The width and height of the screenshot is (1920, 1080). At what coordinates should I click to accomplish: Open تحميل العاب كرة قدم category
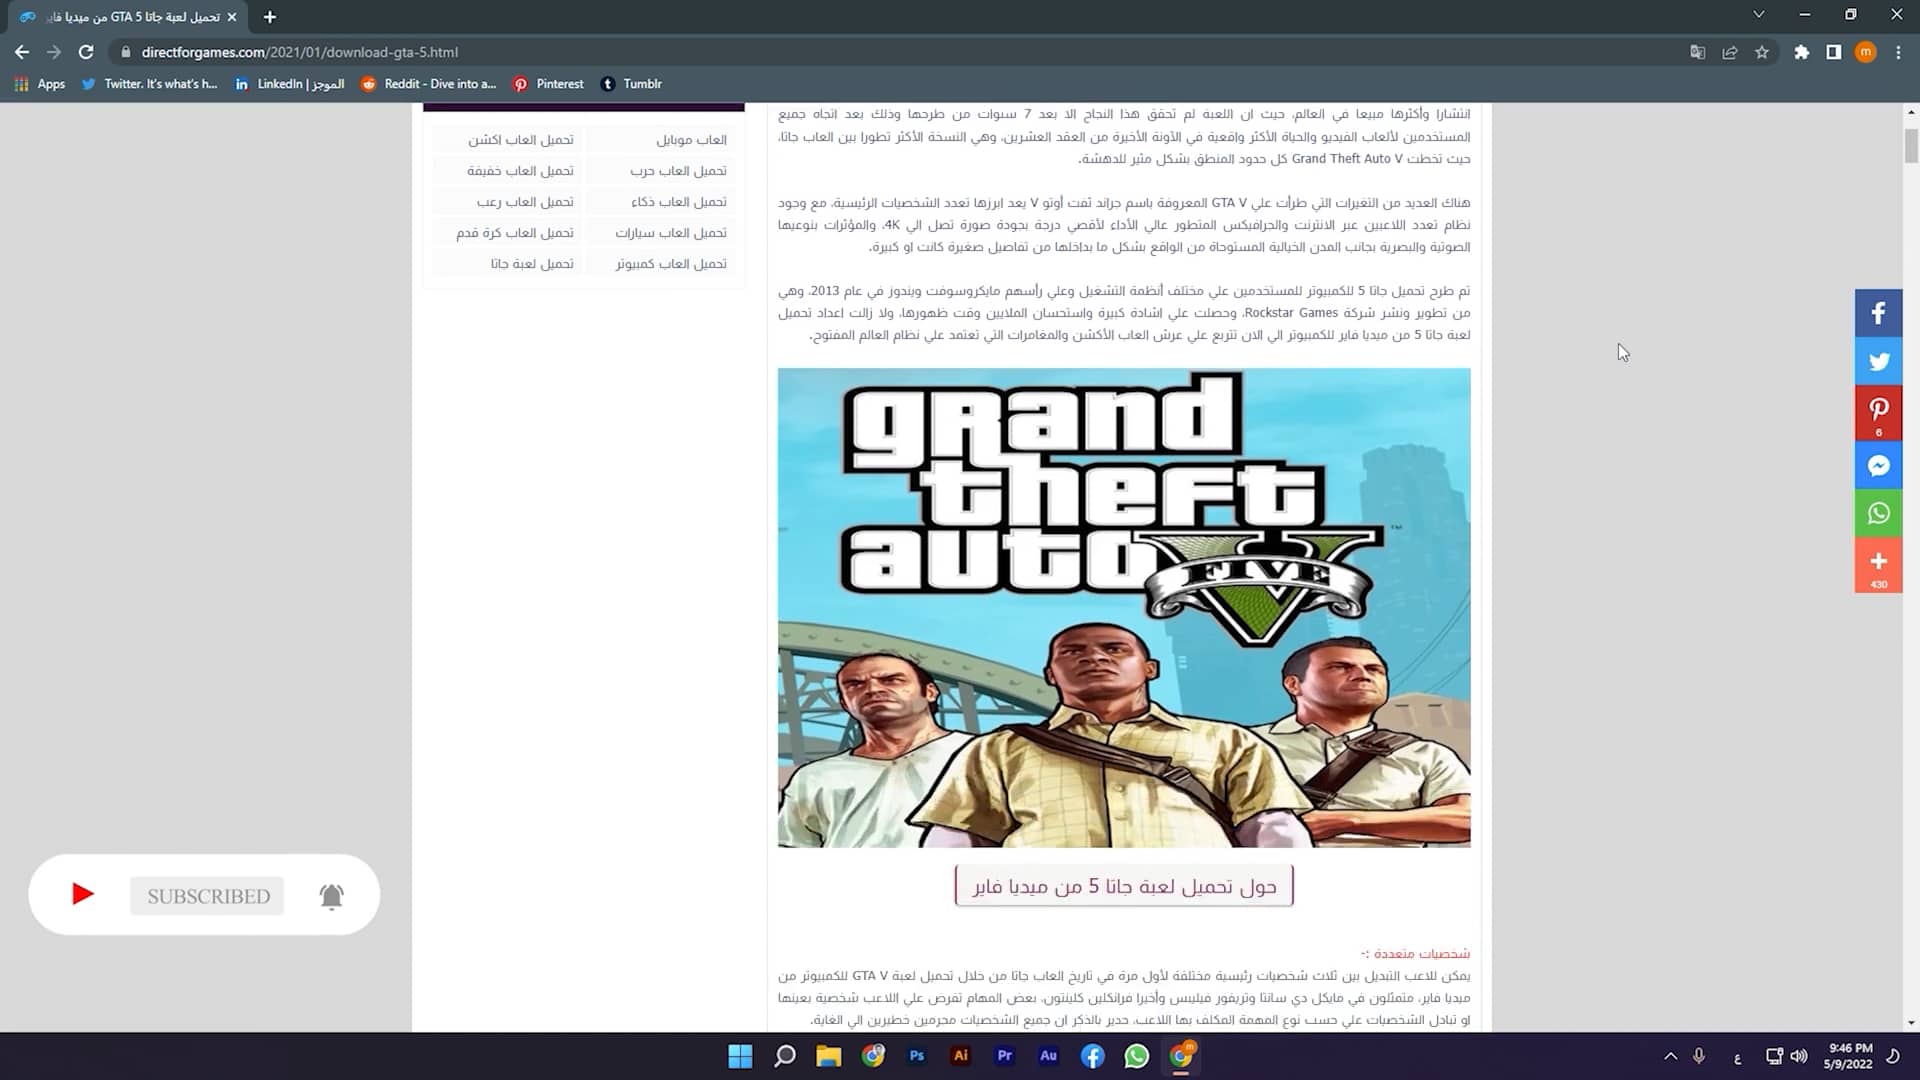point(515,233)
